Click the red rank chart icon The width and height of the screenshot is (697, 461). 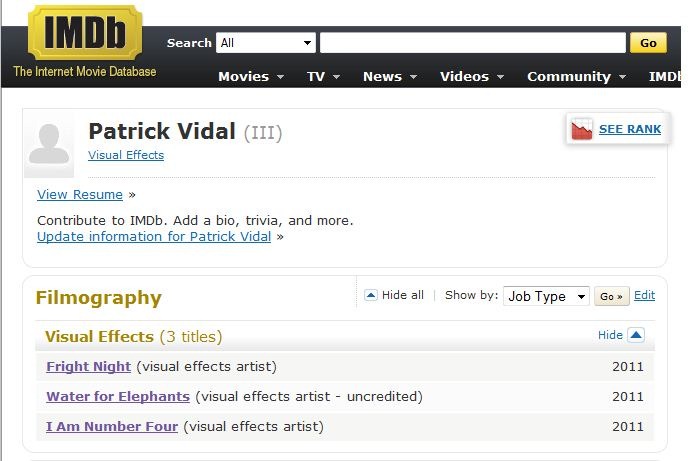[x=581, y=129]
